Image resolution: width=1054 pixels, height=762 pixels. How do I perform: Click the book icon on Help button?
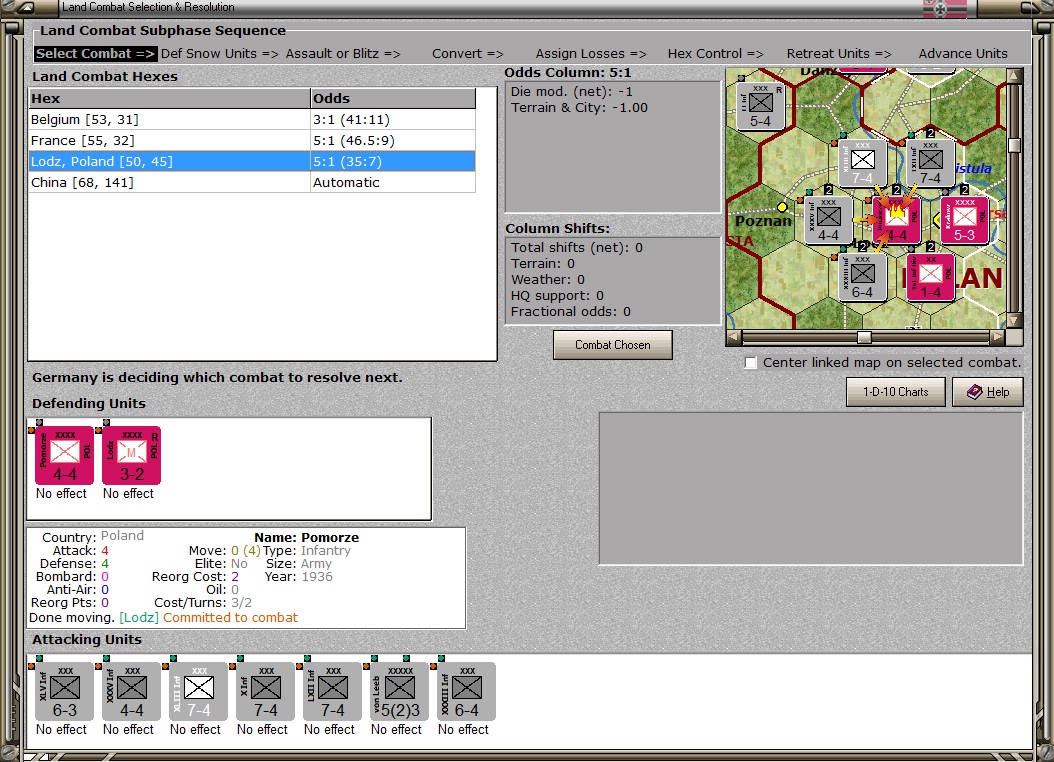coord(975,392)
